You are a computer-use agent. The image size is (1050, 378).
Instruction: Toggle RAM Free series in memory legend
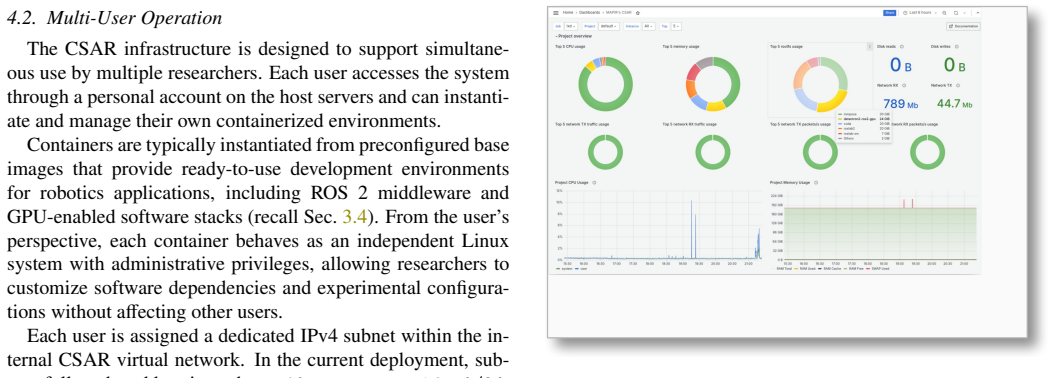coord(853,268)
